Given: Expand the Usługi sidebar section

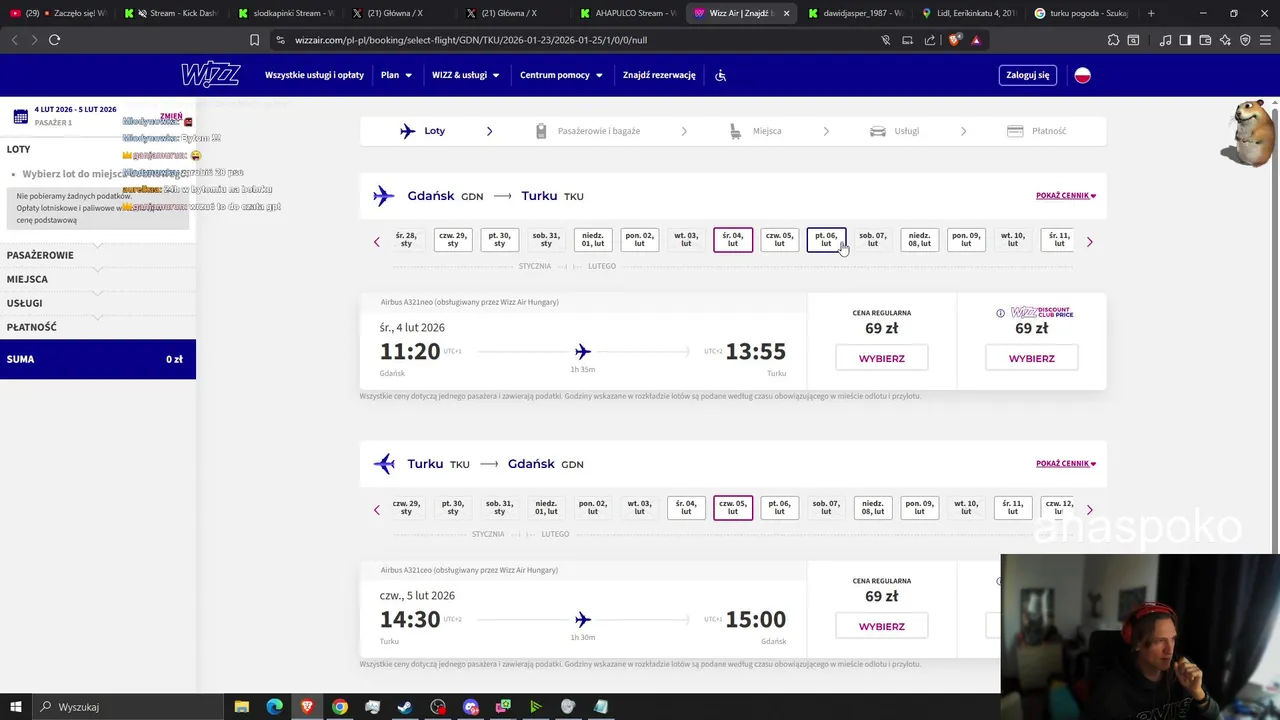Looking at the screenshot, I should point(98,303).
